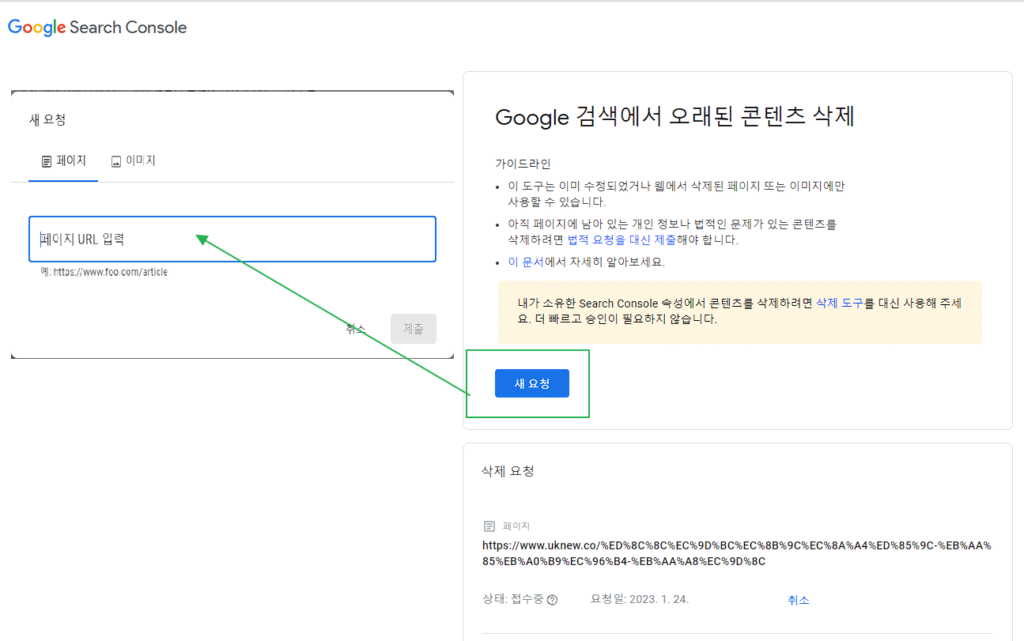
Task: Click the 제출 submit button
Action: [x=413, y=328]
